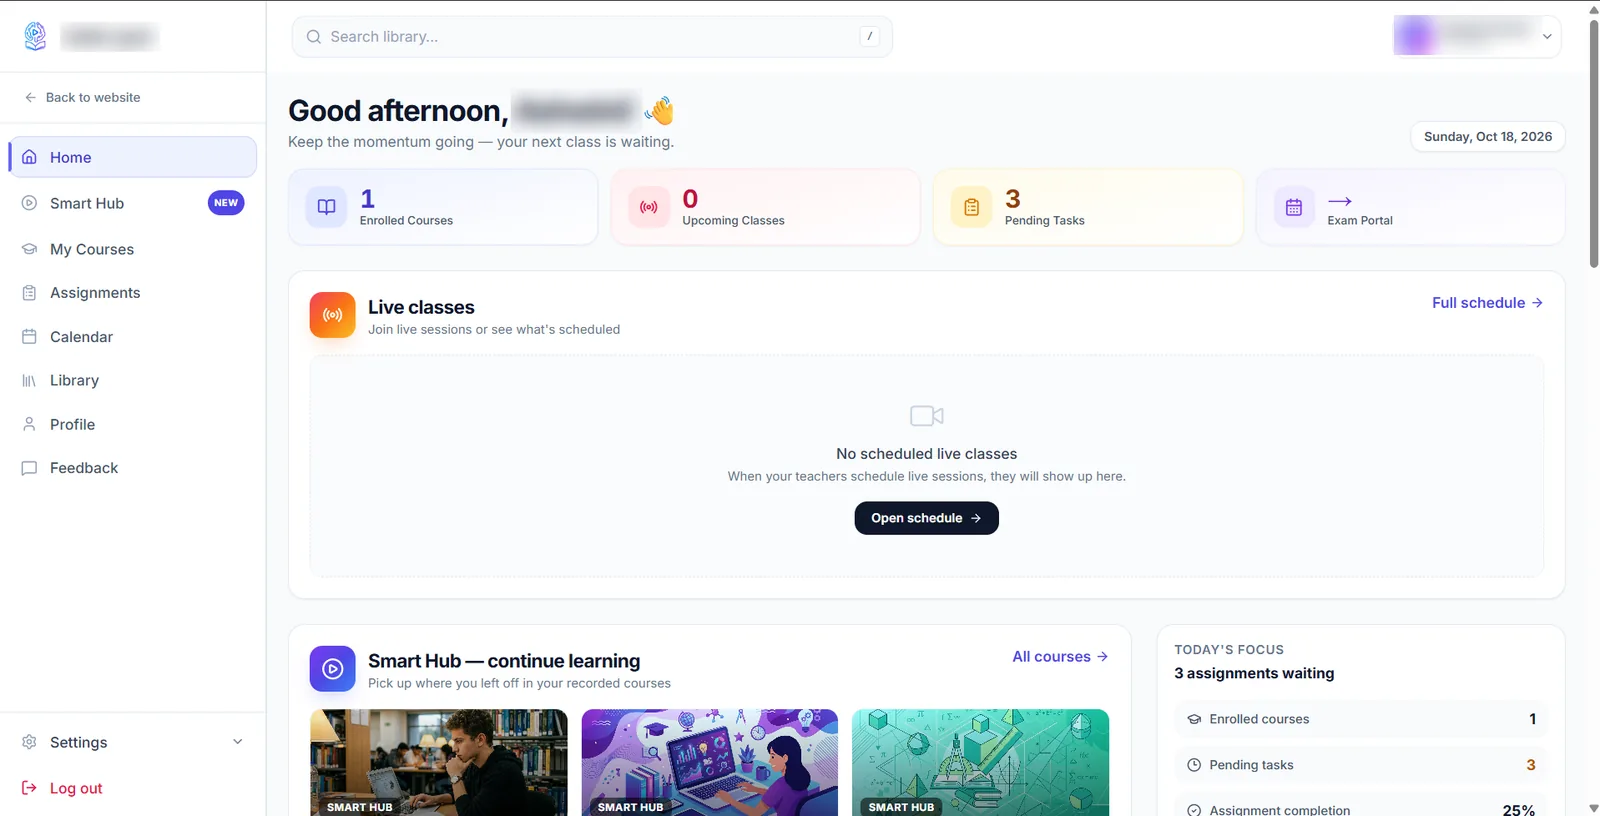The height and width of the screenshot is (816, 1600).
Task: Click the search magnifier icon
Action: coord(314,37)
